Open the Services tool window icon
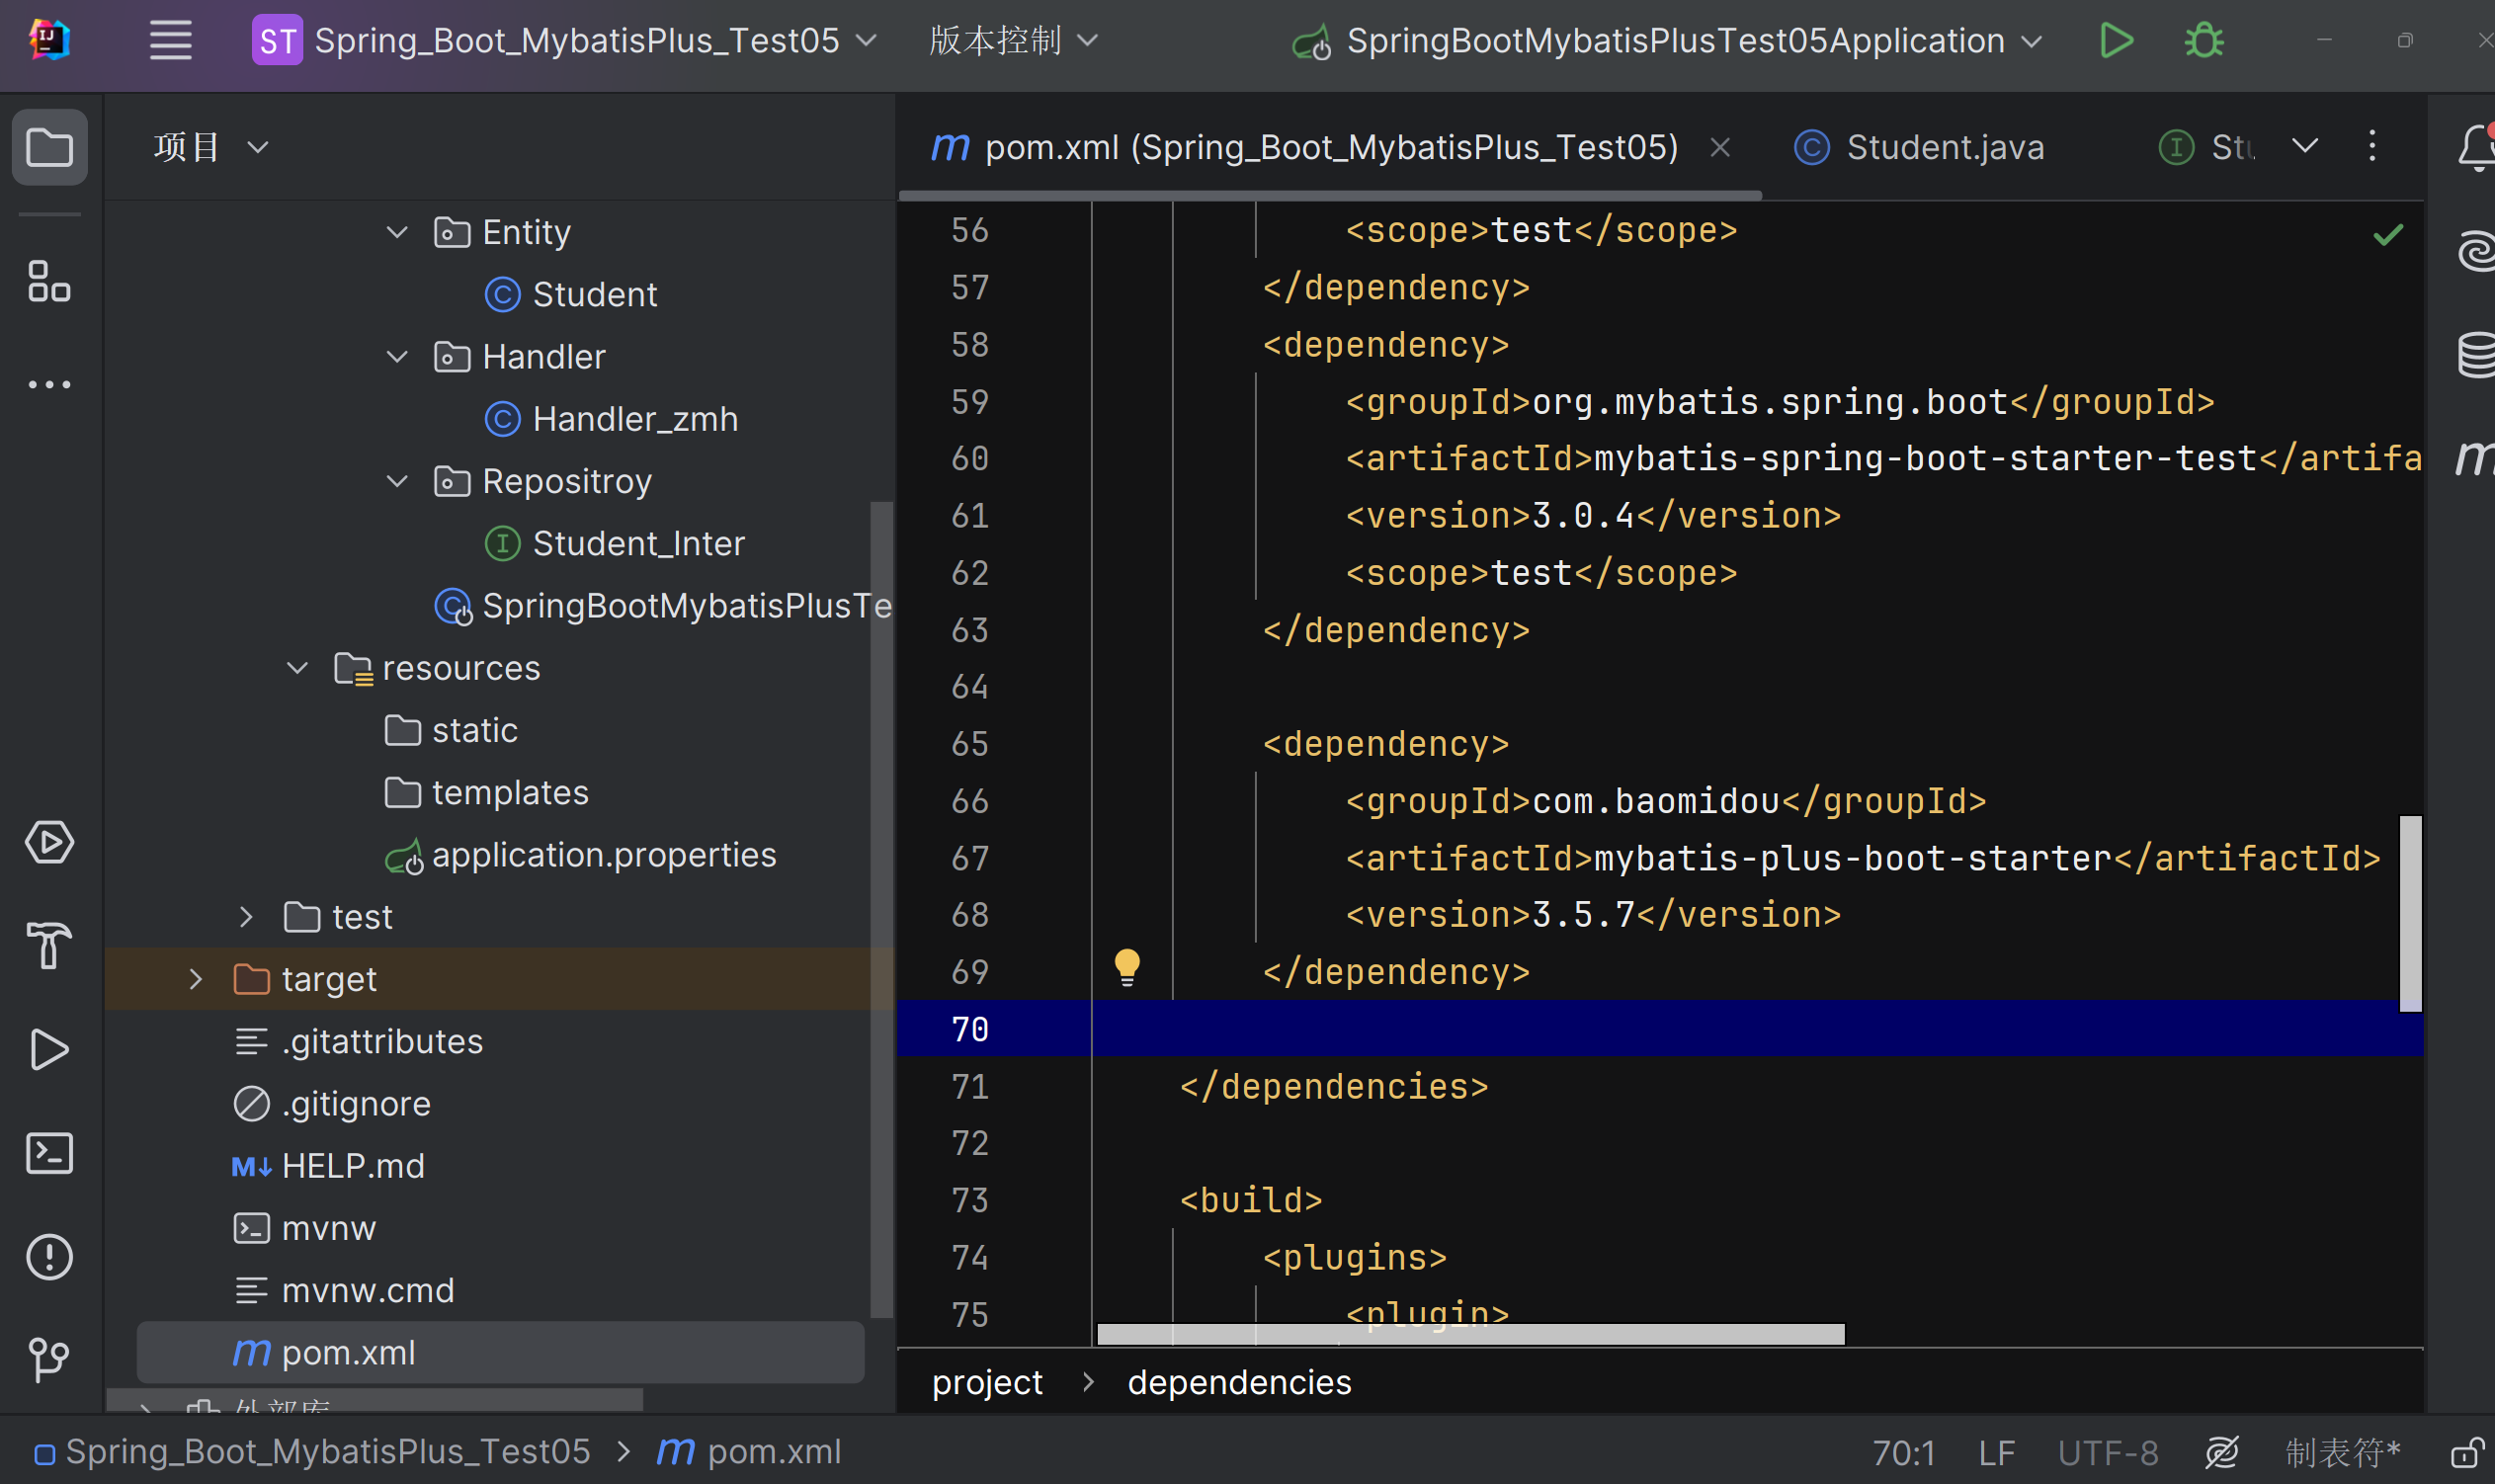2495x1484 pixels. point(49,842)
